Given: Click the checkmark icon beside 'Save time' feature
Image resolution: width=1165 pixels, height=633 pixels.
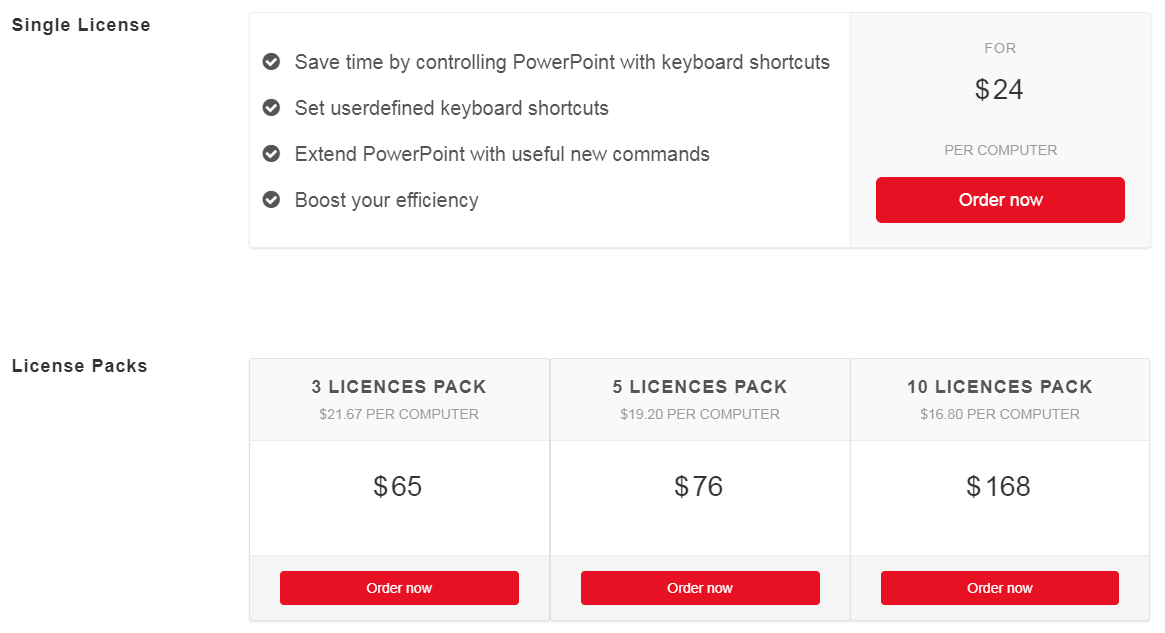Looking at the screenshot, I should coord(271,62).
